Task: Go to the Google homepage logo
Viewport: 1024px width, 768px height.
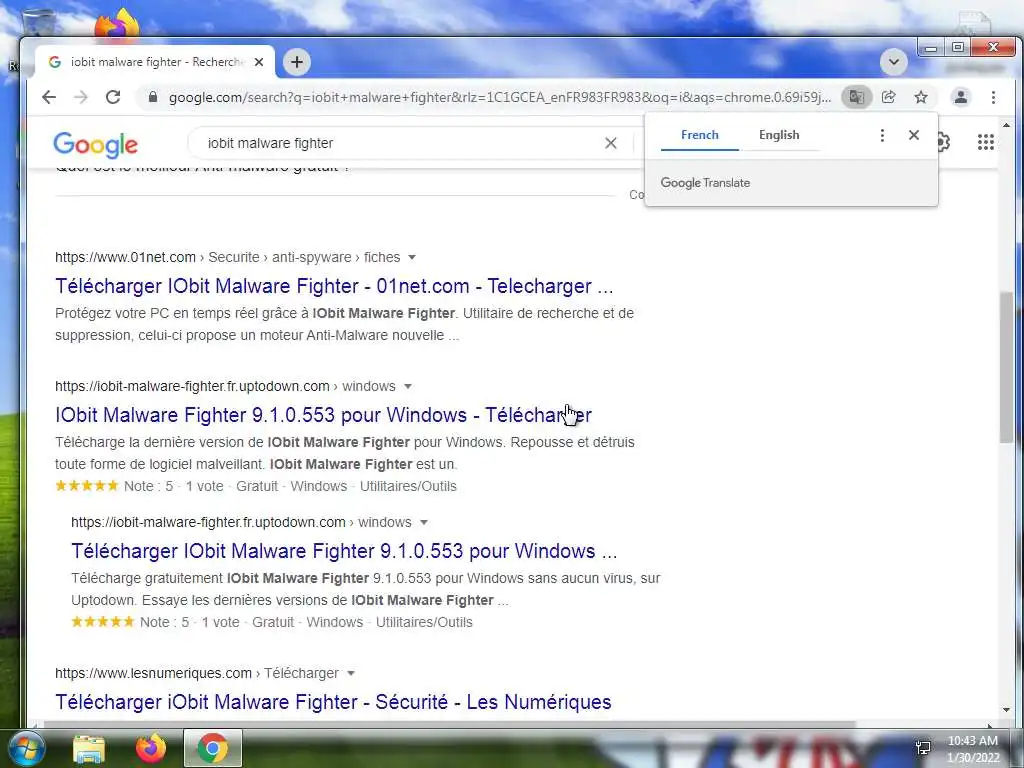Action: point(95,144)
